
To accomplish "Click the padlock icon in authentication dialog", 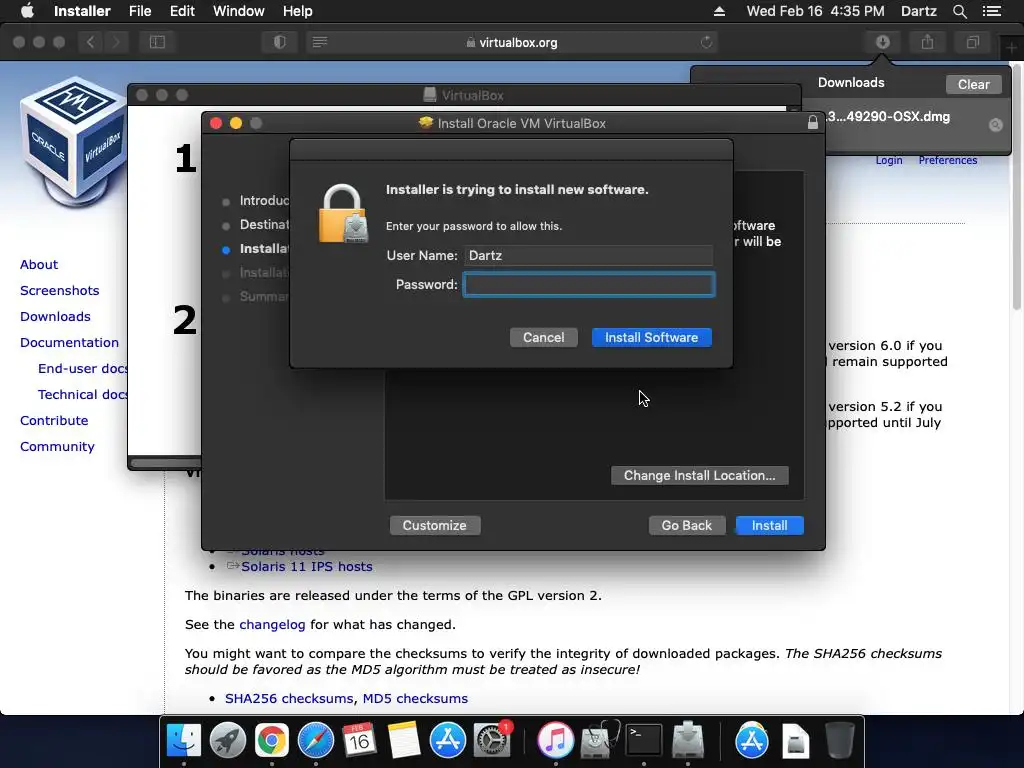I will coord(344,214).
